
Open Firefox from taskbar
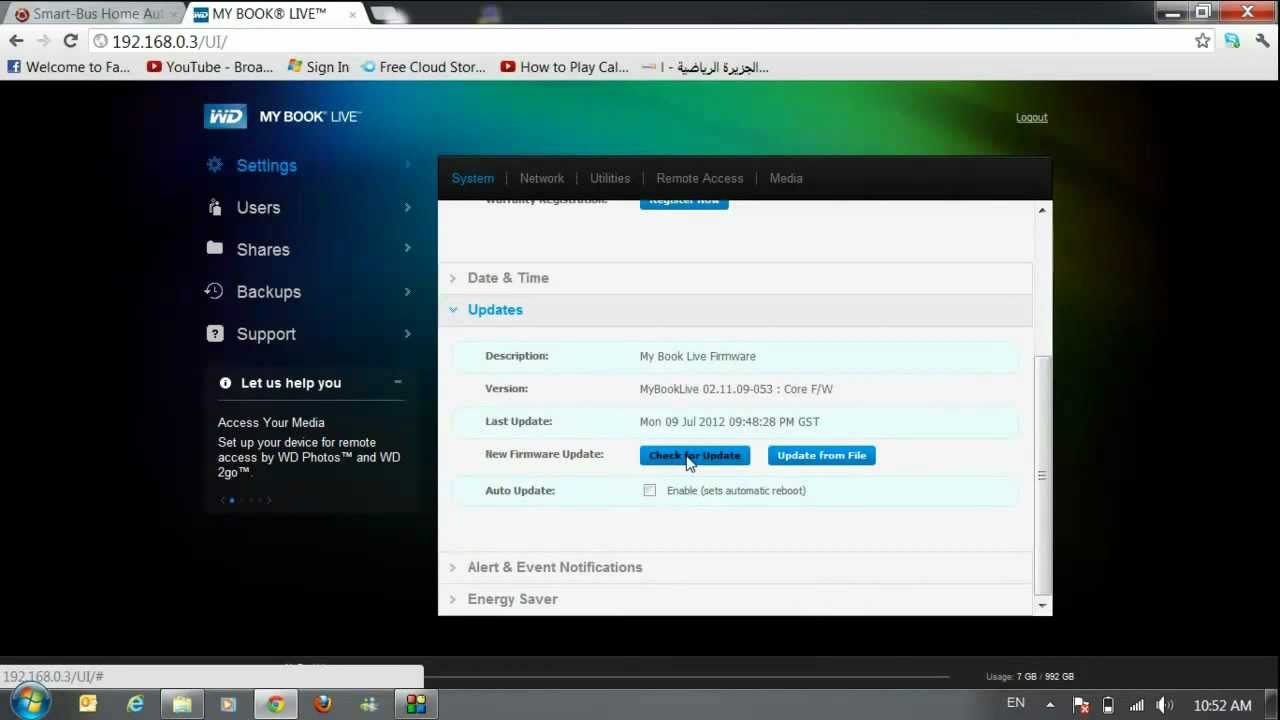(322, 704)
